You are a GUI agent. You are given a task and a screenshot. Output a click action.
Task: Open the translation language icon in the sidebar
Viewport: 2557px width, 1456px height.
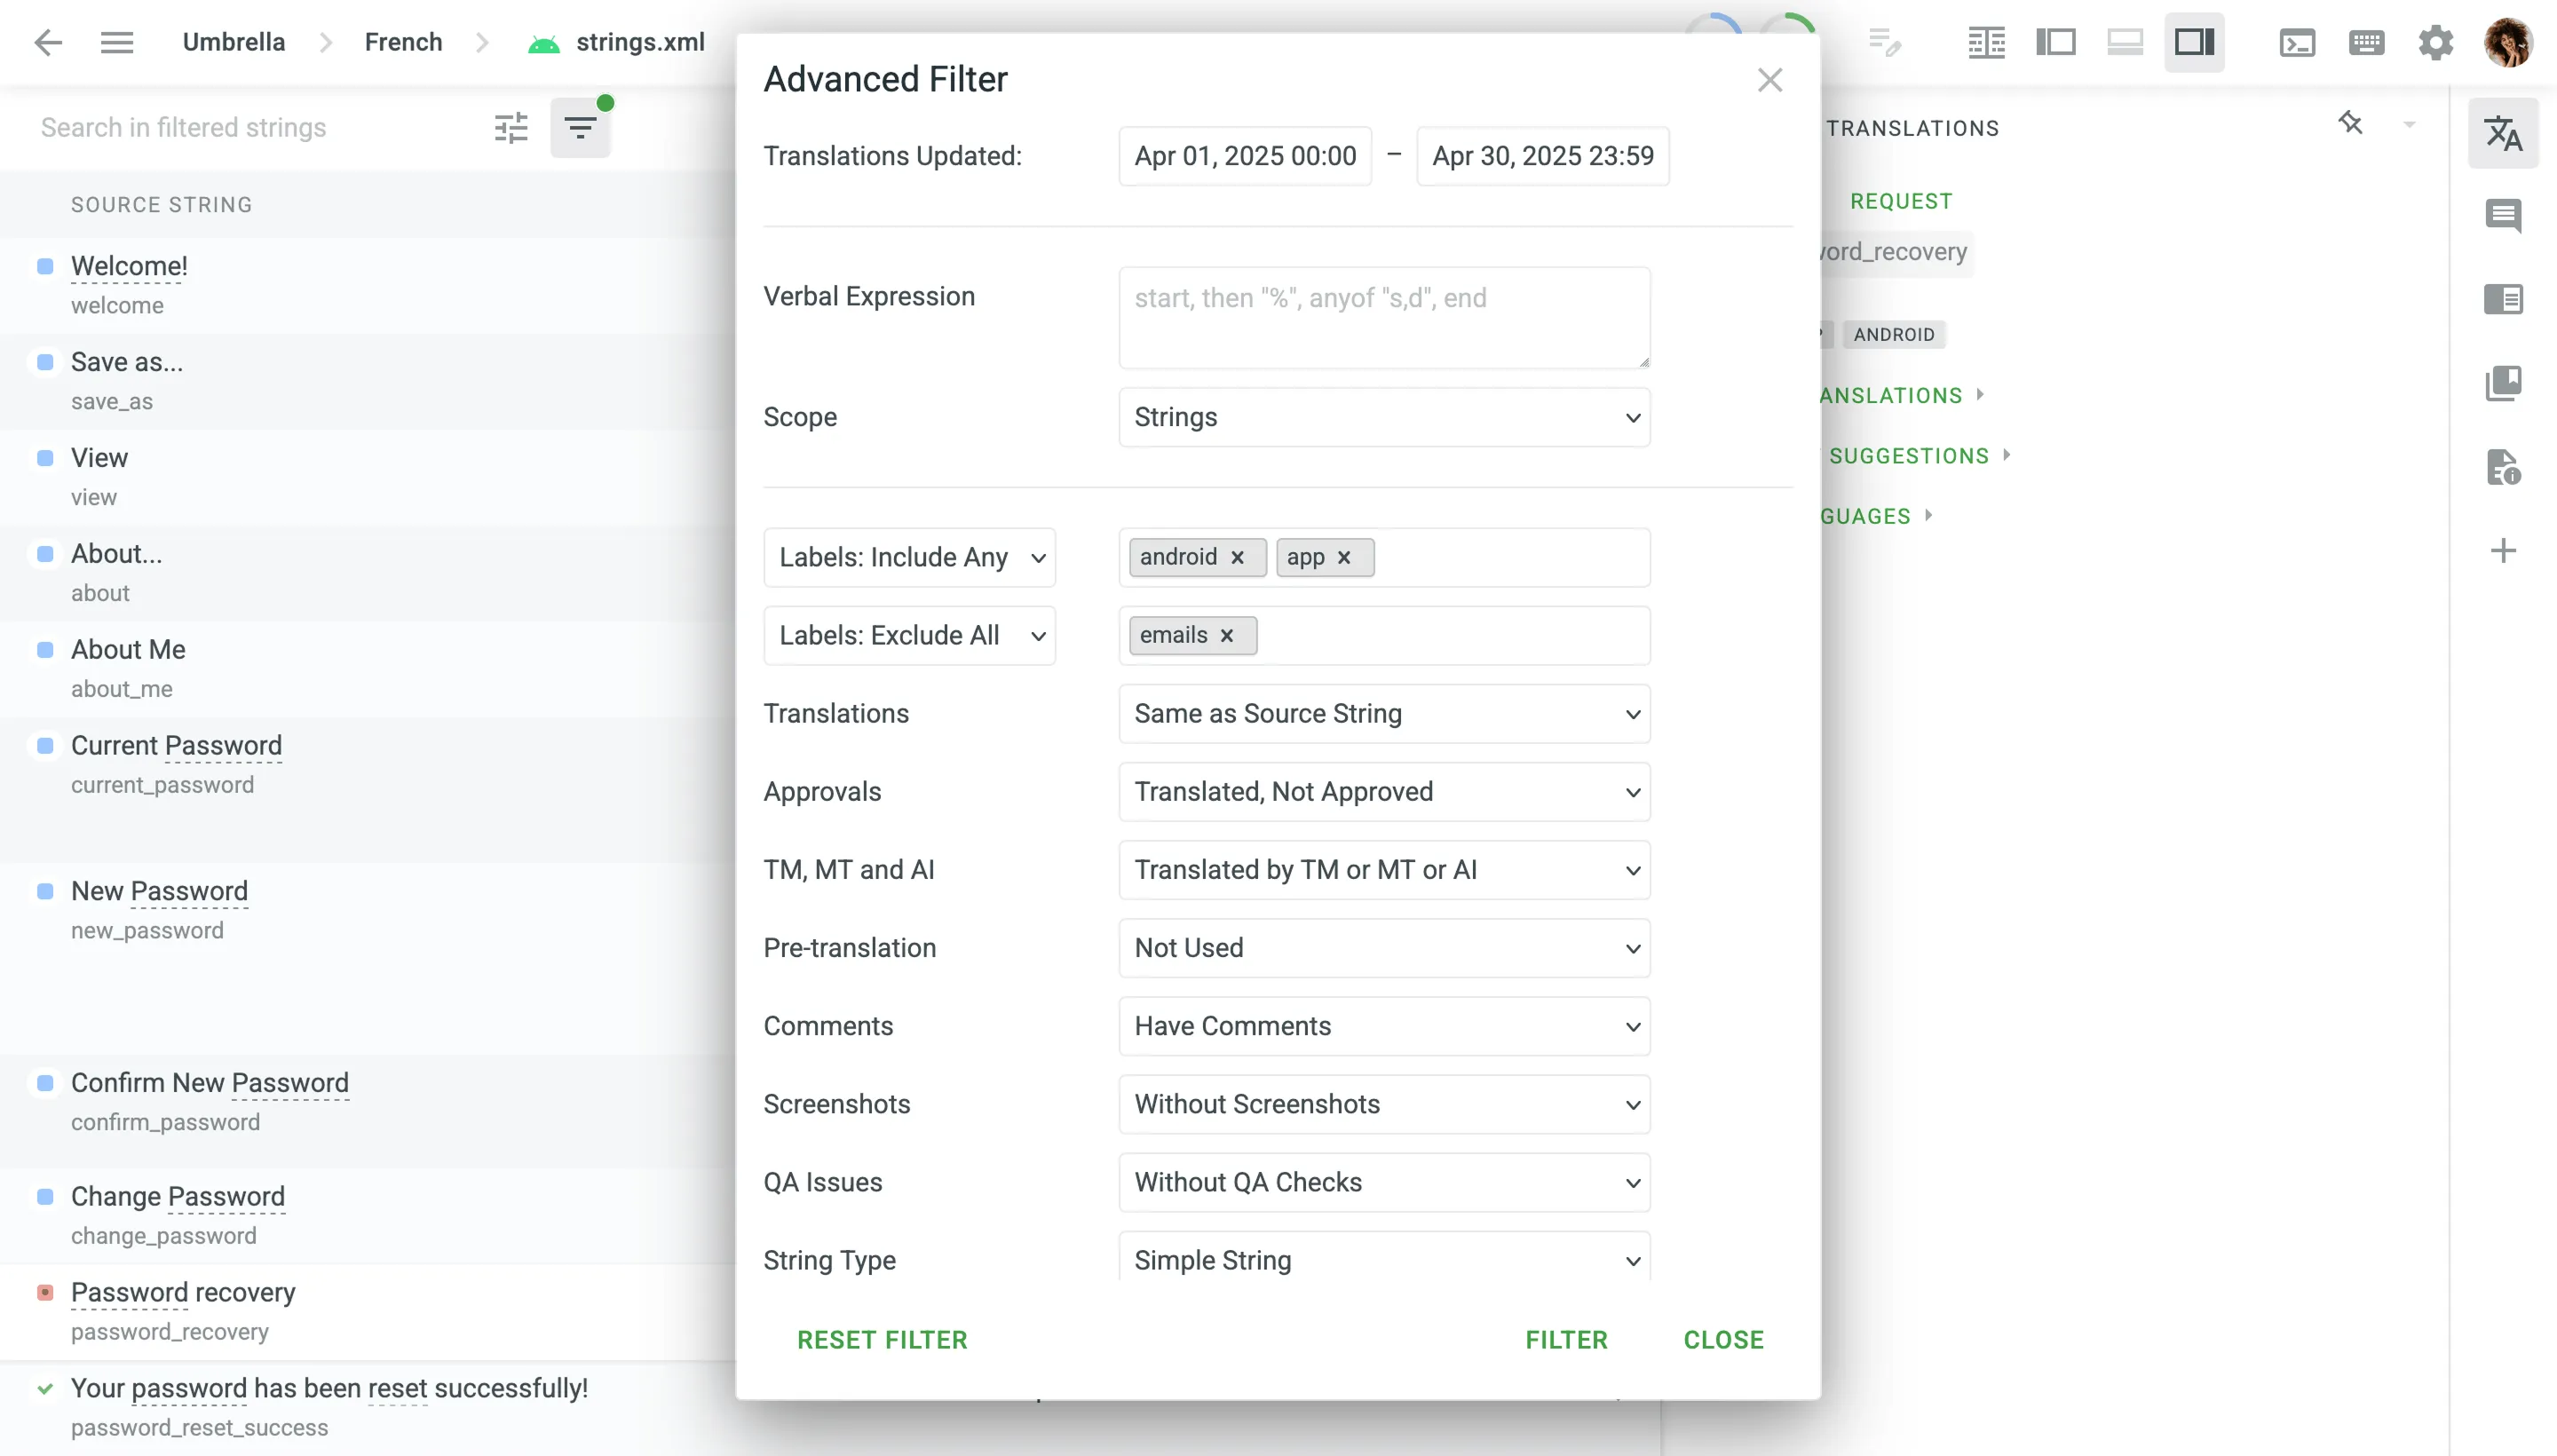point(2503,133)
